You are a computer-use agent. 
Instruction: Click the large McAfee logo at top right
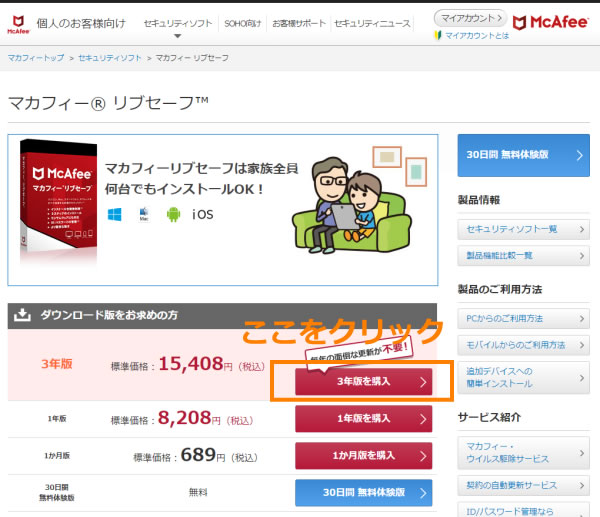point(550,23)
